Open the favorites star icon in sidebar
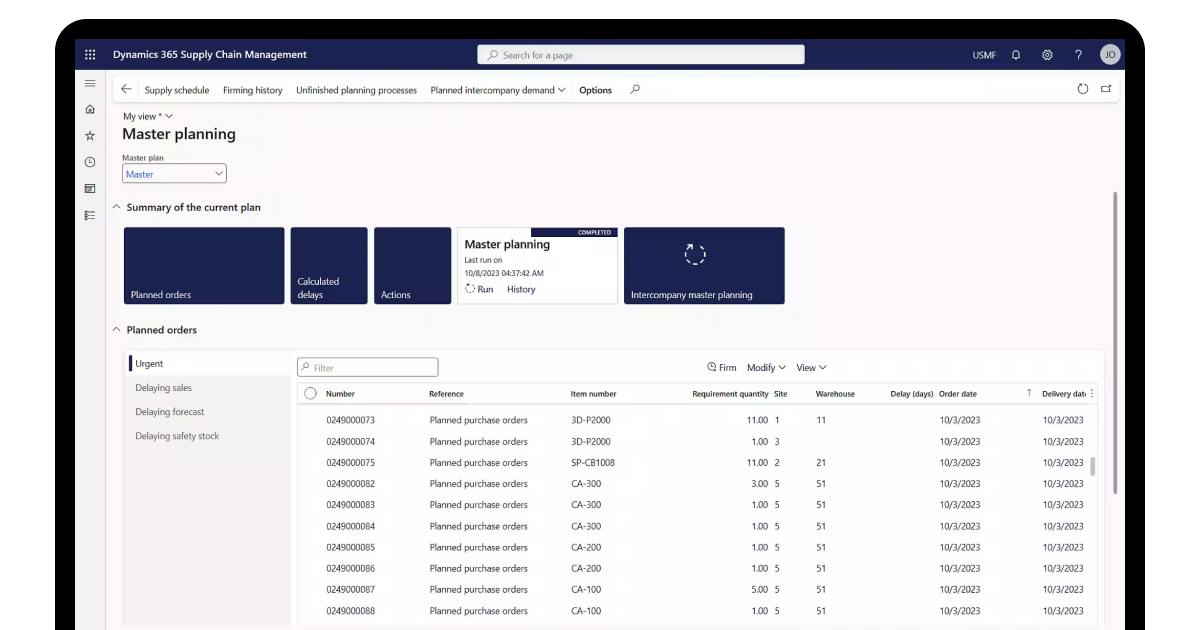 click(x=89, y=133)
